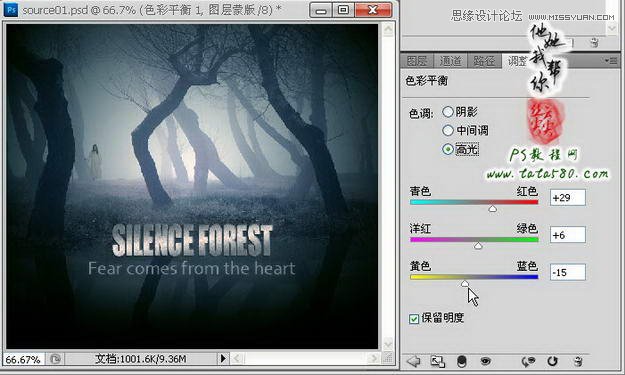Viewport: 625px width, 375px height.
Task: Click the cyan-red value field showing +29
Action: click(x=568, y=198)
